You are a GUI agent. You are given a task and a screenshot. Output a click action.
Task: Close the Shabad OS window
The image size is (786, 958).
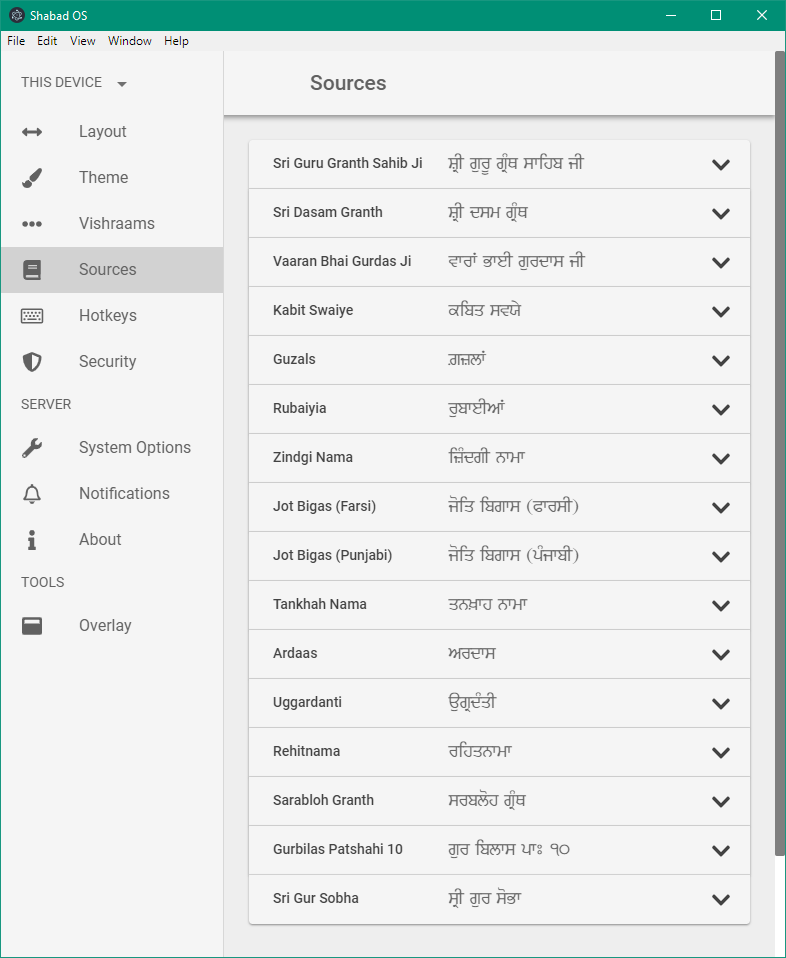762,15
